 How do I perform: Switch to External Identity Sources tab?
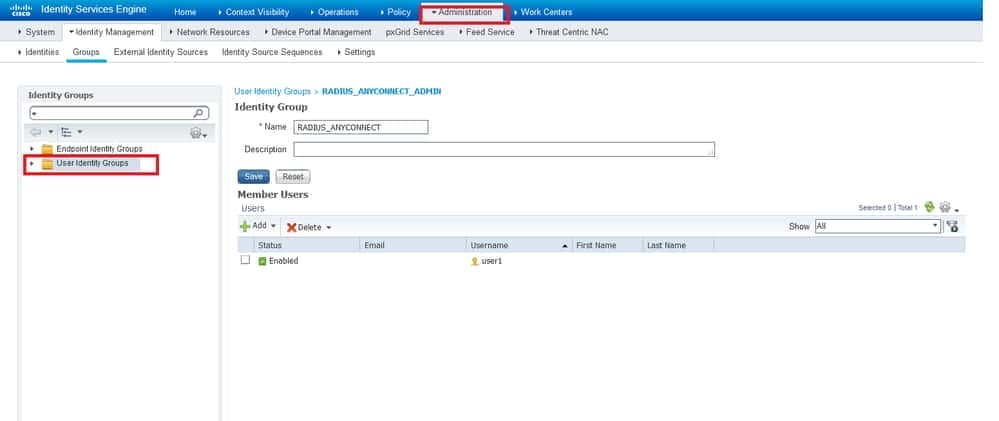pyautogui.click(x=161, y=52)
